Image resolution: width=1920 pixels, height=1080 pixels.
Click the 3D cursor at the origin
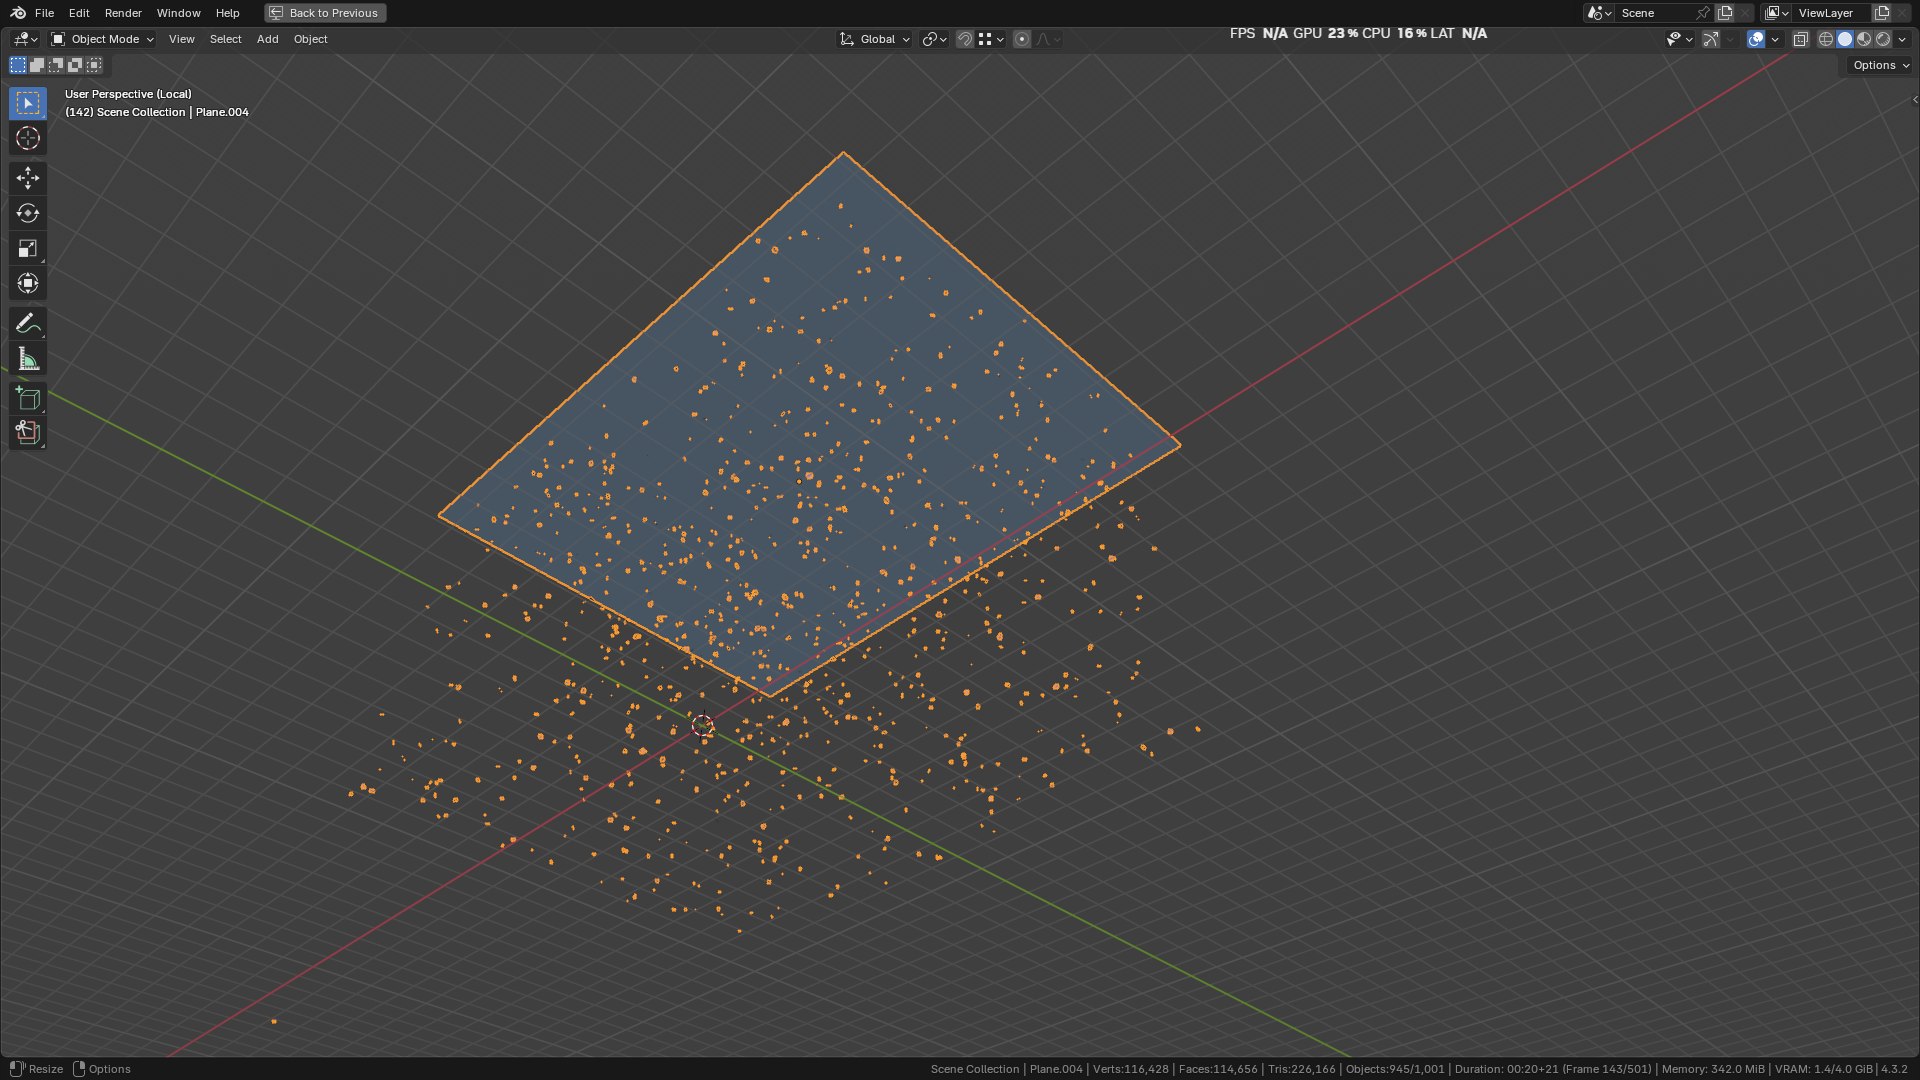pyautogui.click(x=703, y=725)
